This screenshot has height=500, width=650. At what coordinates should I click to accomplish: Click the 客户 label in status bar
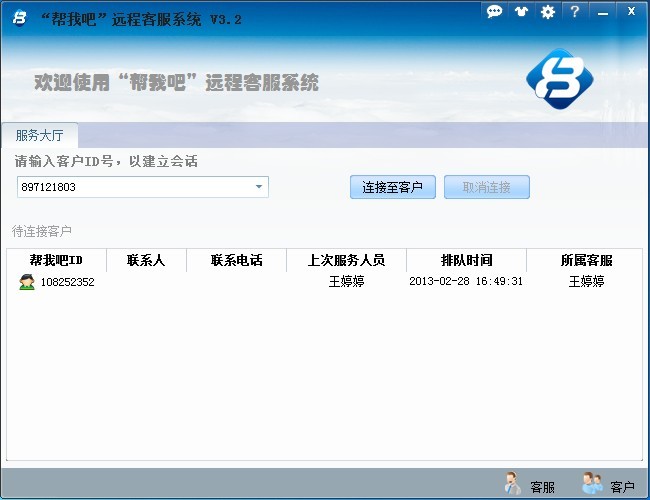pyautogui.click(x=622, y=487)
